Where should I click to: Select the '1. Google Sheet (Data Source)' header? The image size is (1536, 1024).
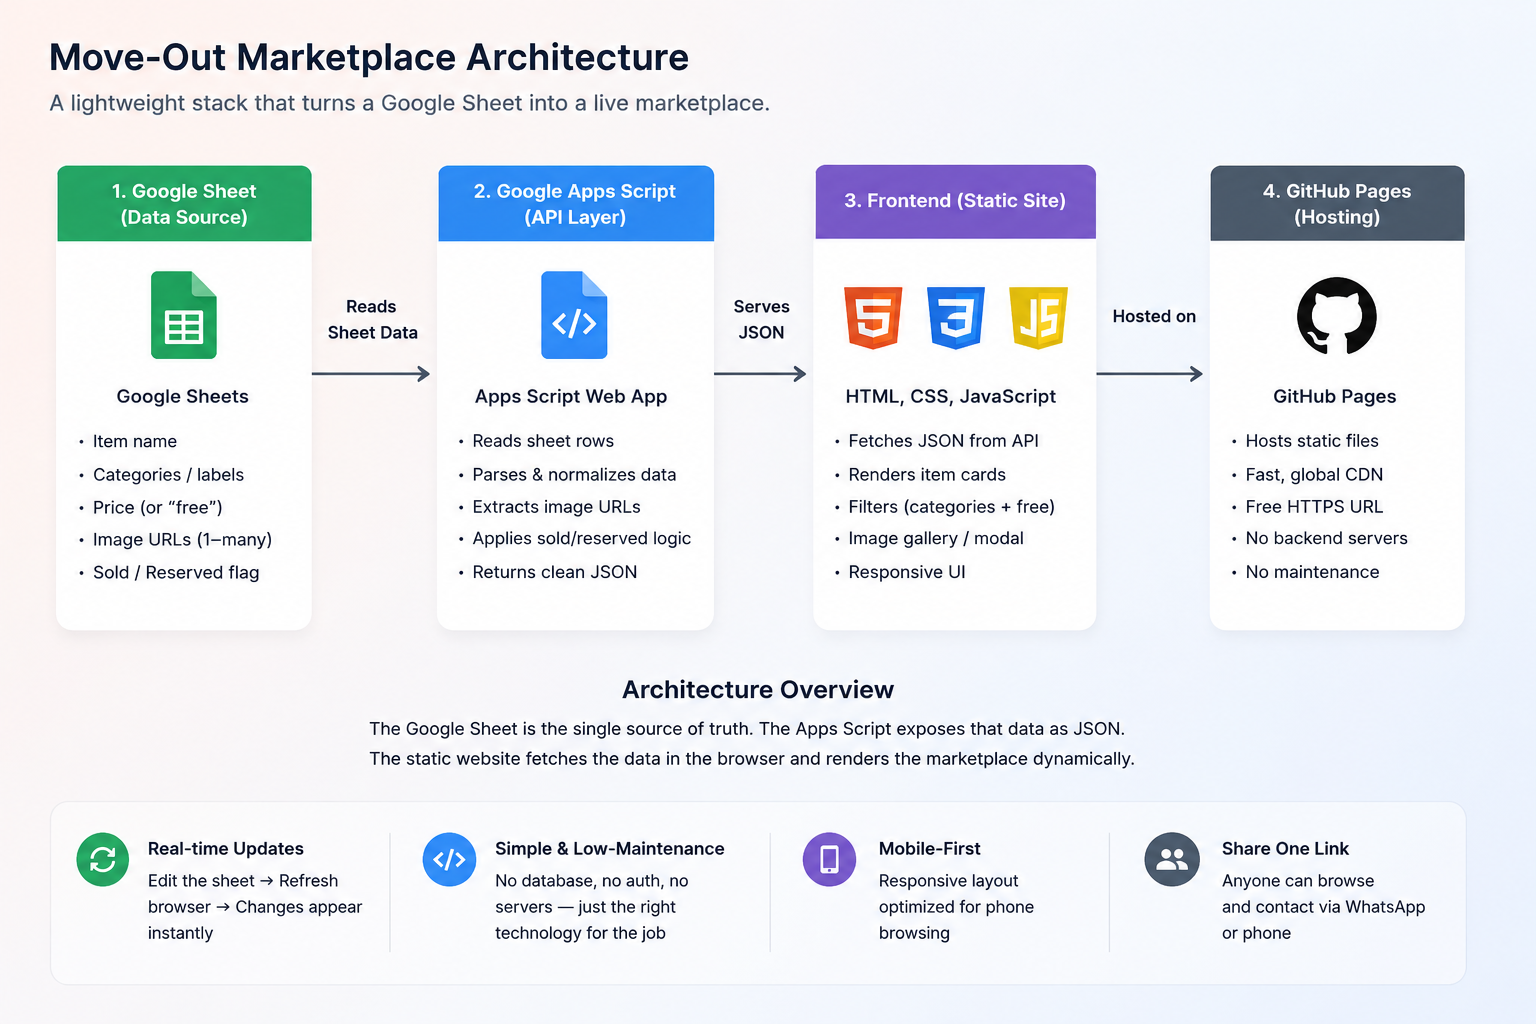pos(184,204)
